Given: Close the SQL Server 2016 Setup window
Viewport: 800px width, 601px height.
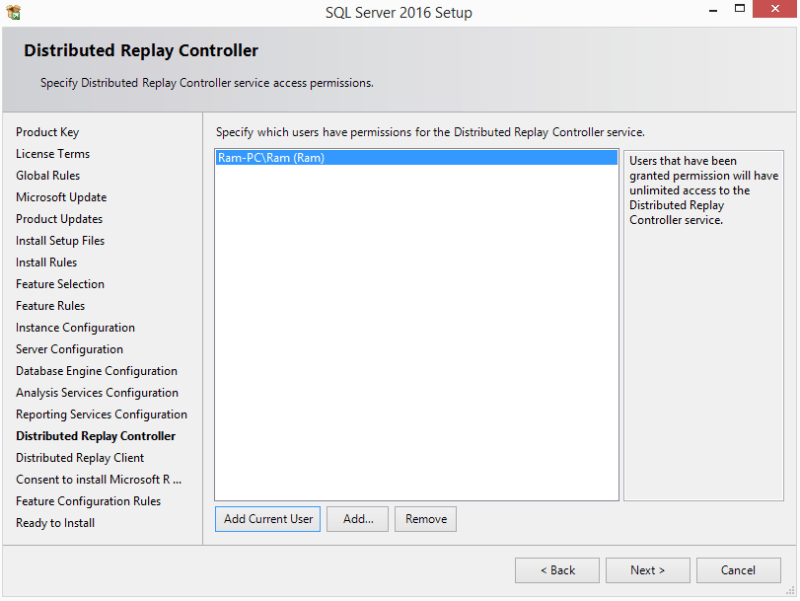Looking at the screenshot, I should click(x=774, y=9).
